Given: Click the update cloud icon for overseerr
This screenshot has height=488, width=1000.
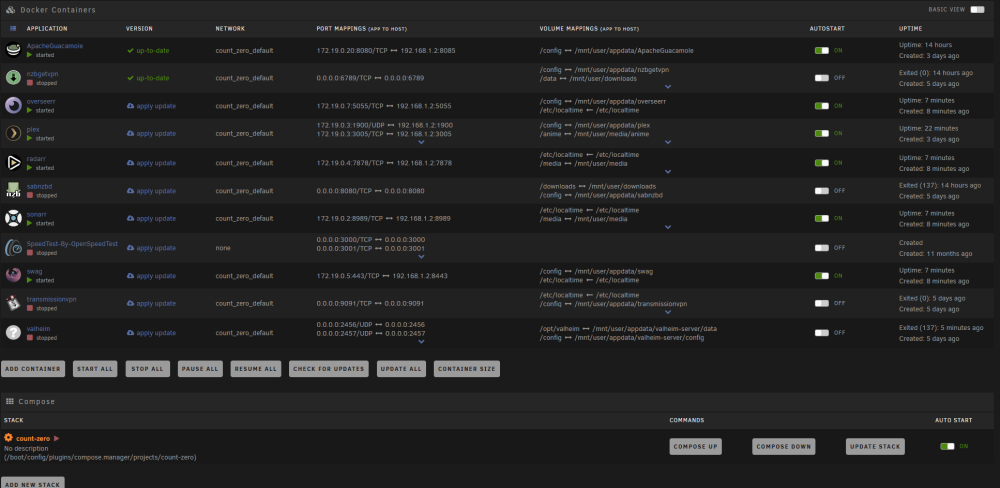Looking at the screenshot, I should pos(130,106).
